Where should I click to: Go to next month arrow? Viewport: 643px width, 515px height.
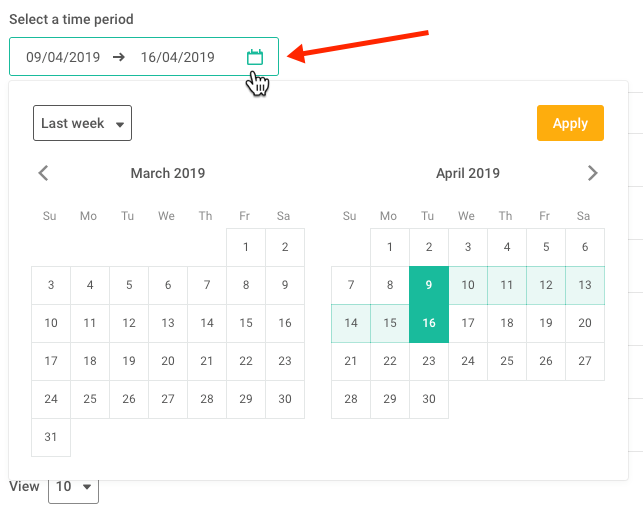pyautogui.click(x=593, y=173)
